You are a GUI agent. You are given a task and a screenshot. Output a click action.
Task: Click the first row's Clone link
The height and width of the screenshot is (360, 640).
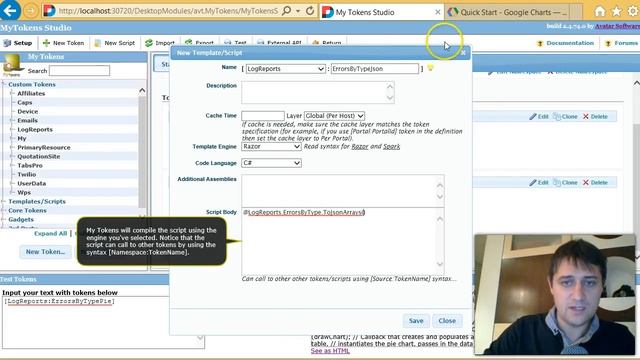565,116
